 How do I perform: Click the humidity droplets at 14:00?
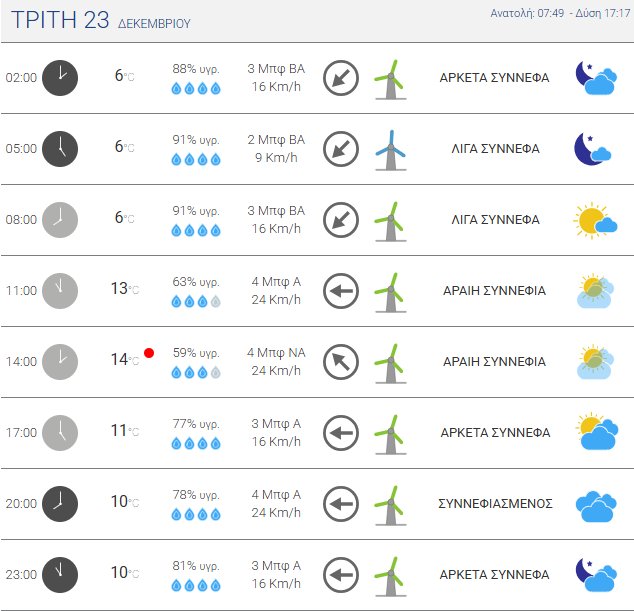pos(195,372)
